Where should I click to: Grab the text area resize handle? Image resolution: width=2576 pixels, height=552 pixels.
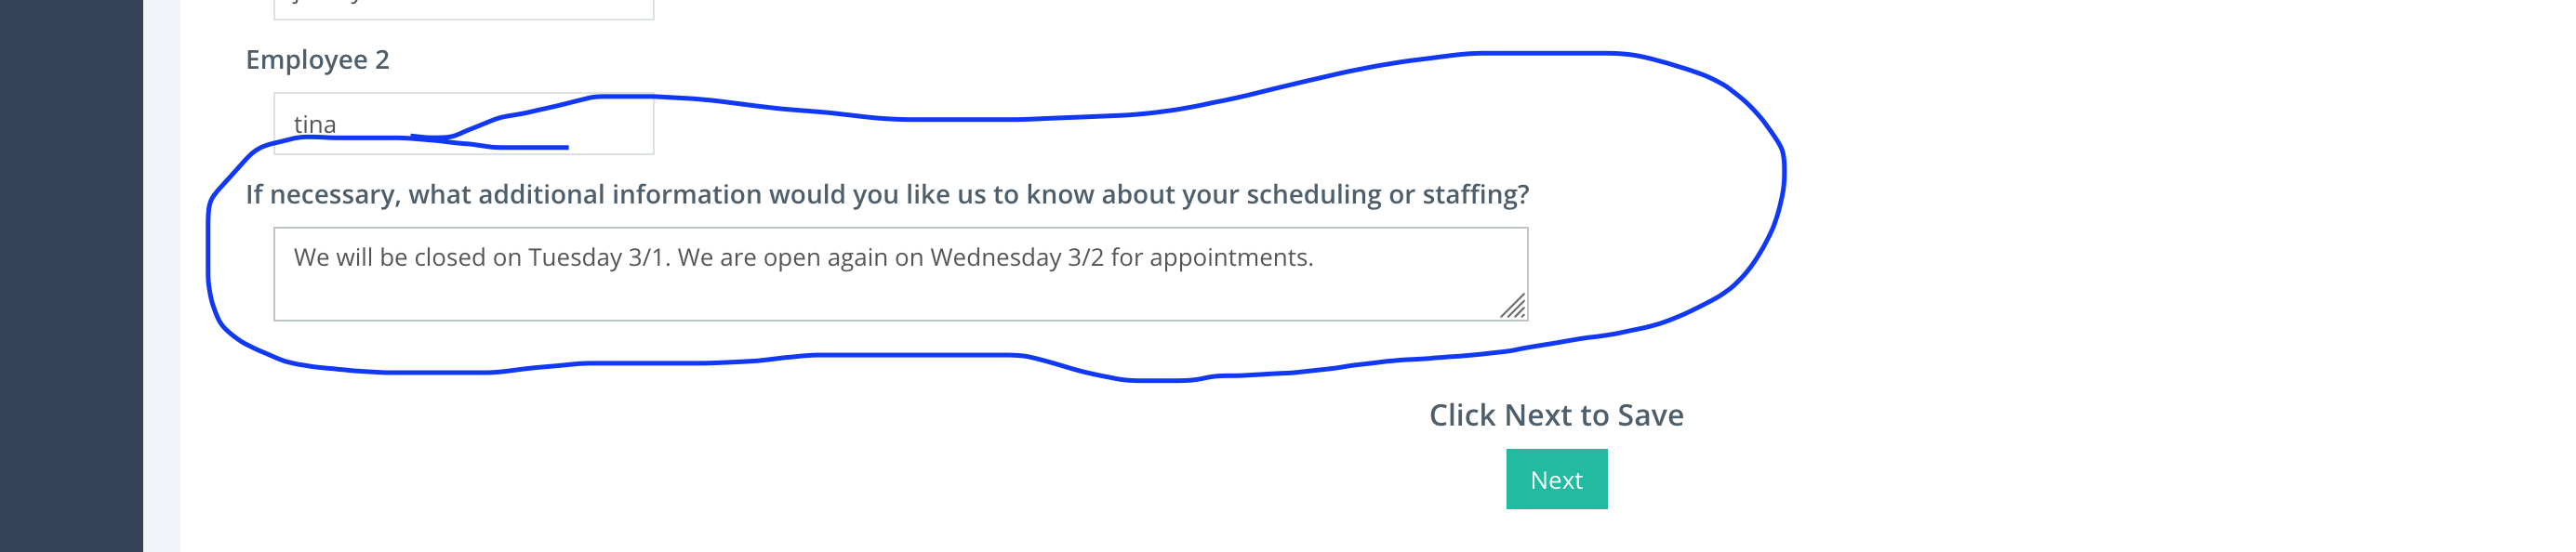pos(1513,306)
